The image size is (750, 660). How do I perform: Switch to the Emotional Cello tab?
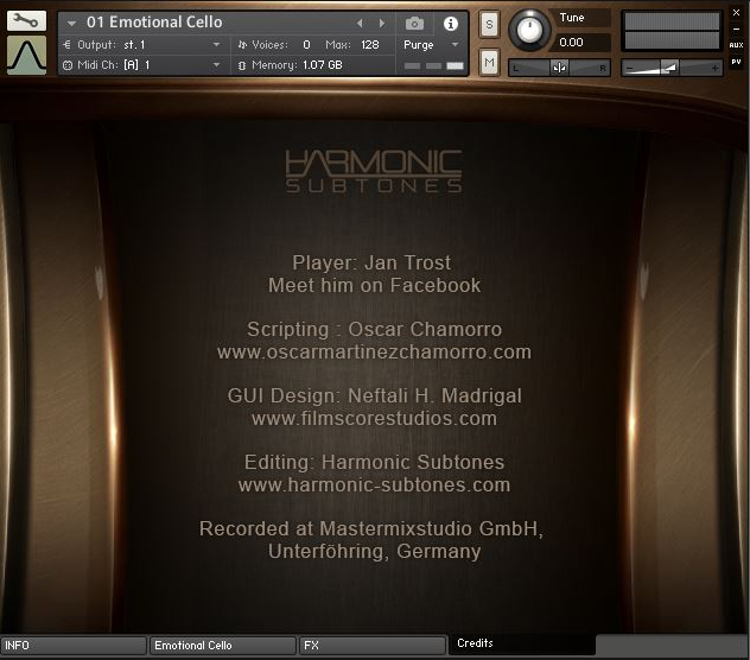pyautogui.click(x=223, y=645)
